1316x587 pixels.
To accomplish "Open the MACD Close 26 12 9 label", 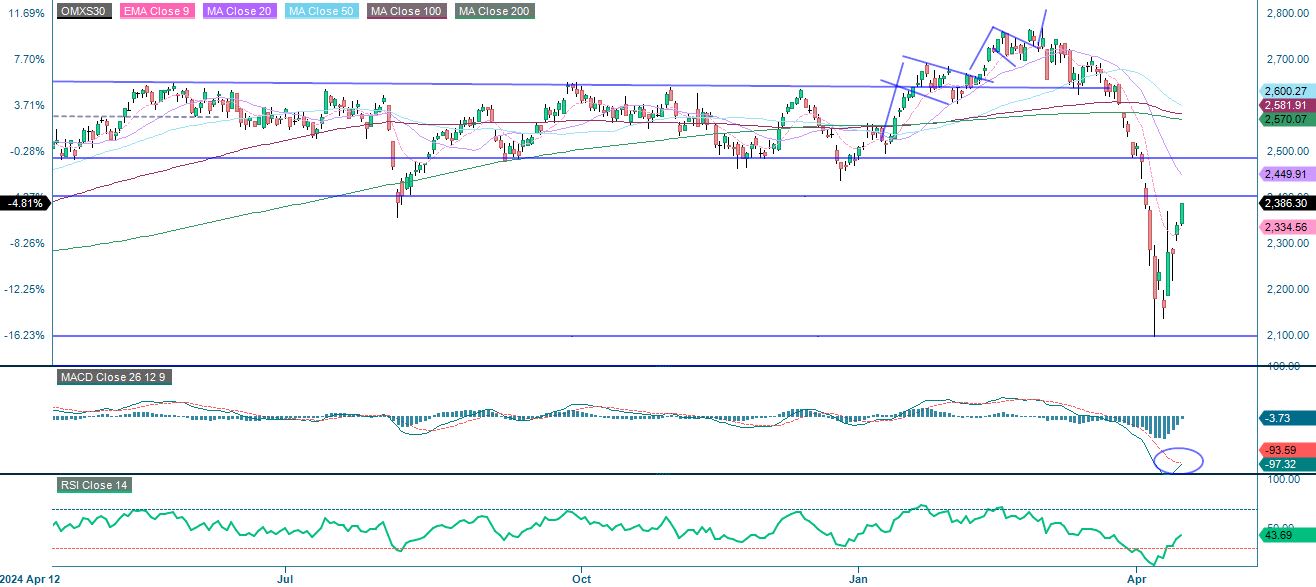I will tap(113, 377).
